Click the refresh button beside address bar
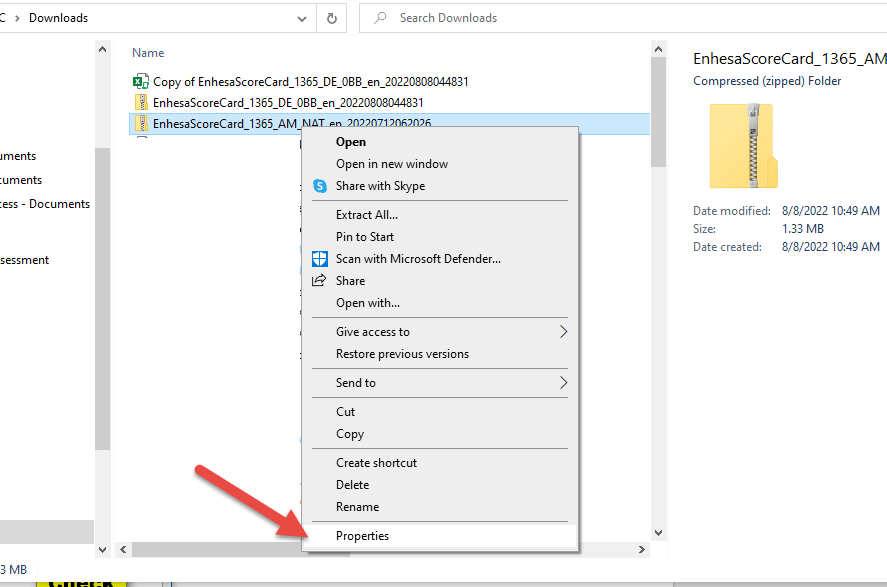The image size is (887, 587). 332,18
